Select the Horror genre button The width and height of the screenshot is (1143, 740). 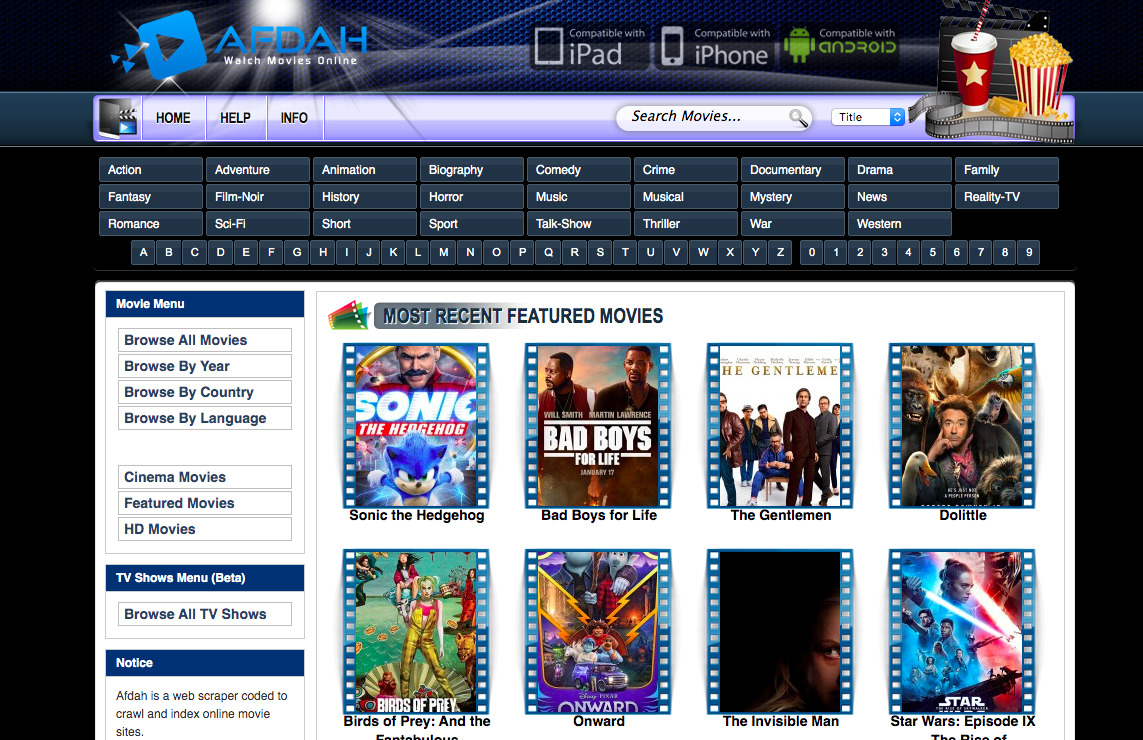point(472,197)
